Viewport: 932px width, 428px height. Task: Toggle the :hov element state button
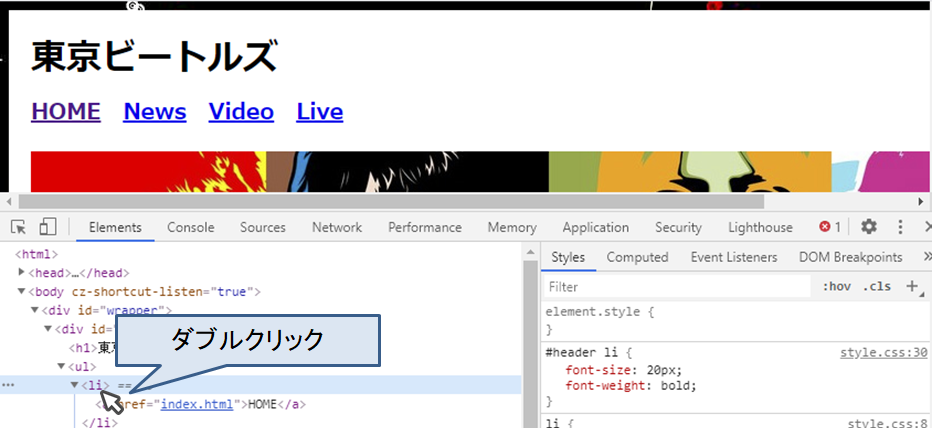click(x=836, y=287)
